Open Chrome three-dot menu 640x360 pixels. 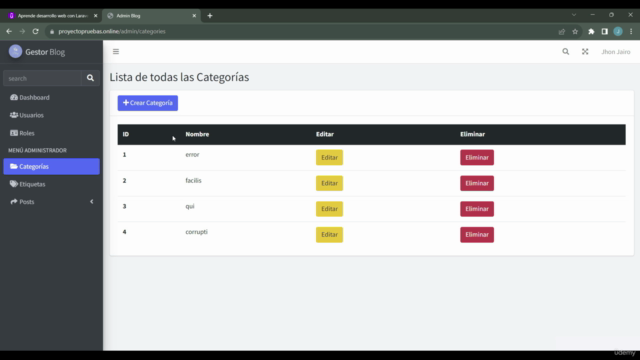[631, 31]
